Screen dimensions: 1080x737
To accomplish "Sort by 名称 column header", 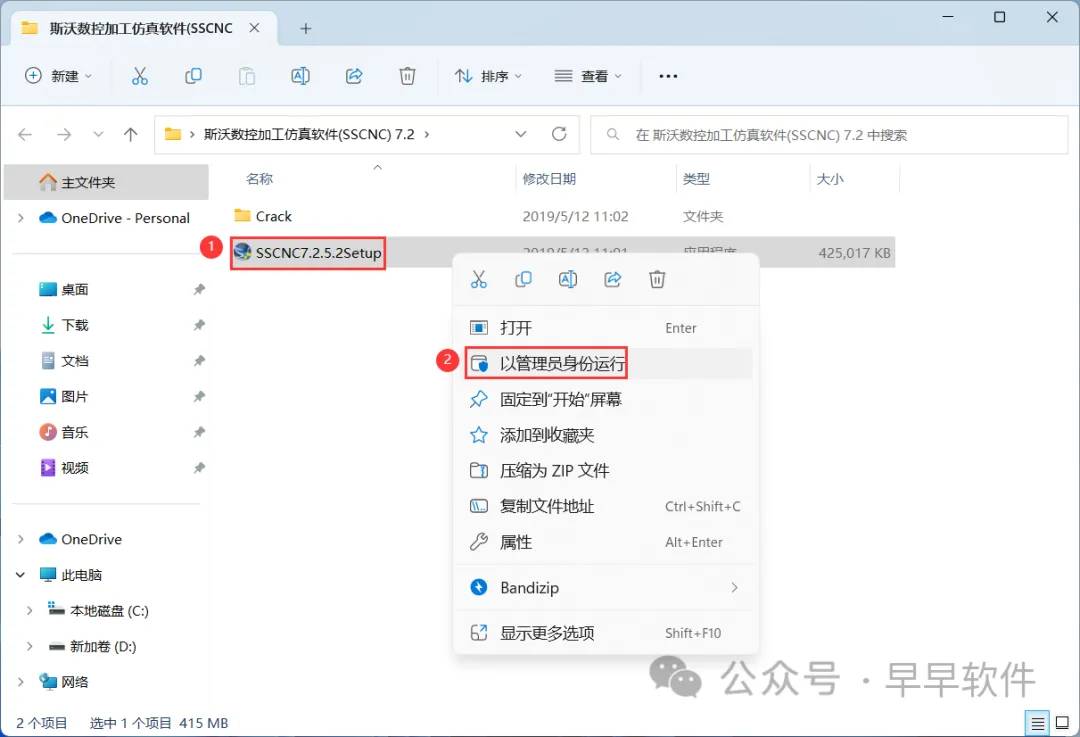I will click(259, 179).
